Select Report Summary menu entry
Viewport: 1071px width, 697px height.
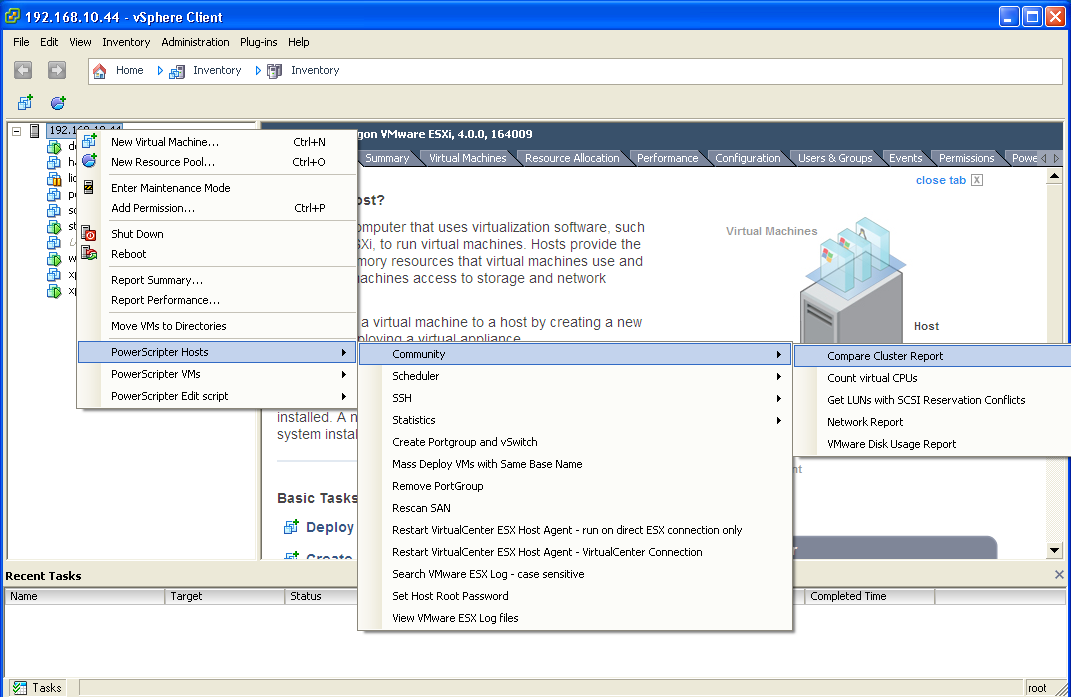click(217, 280)
